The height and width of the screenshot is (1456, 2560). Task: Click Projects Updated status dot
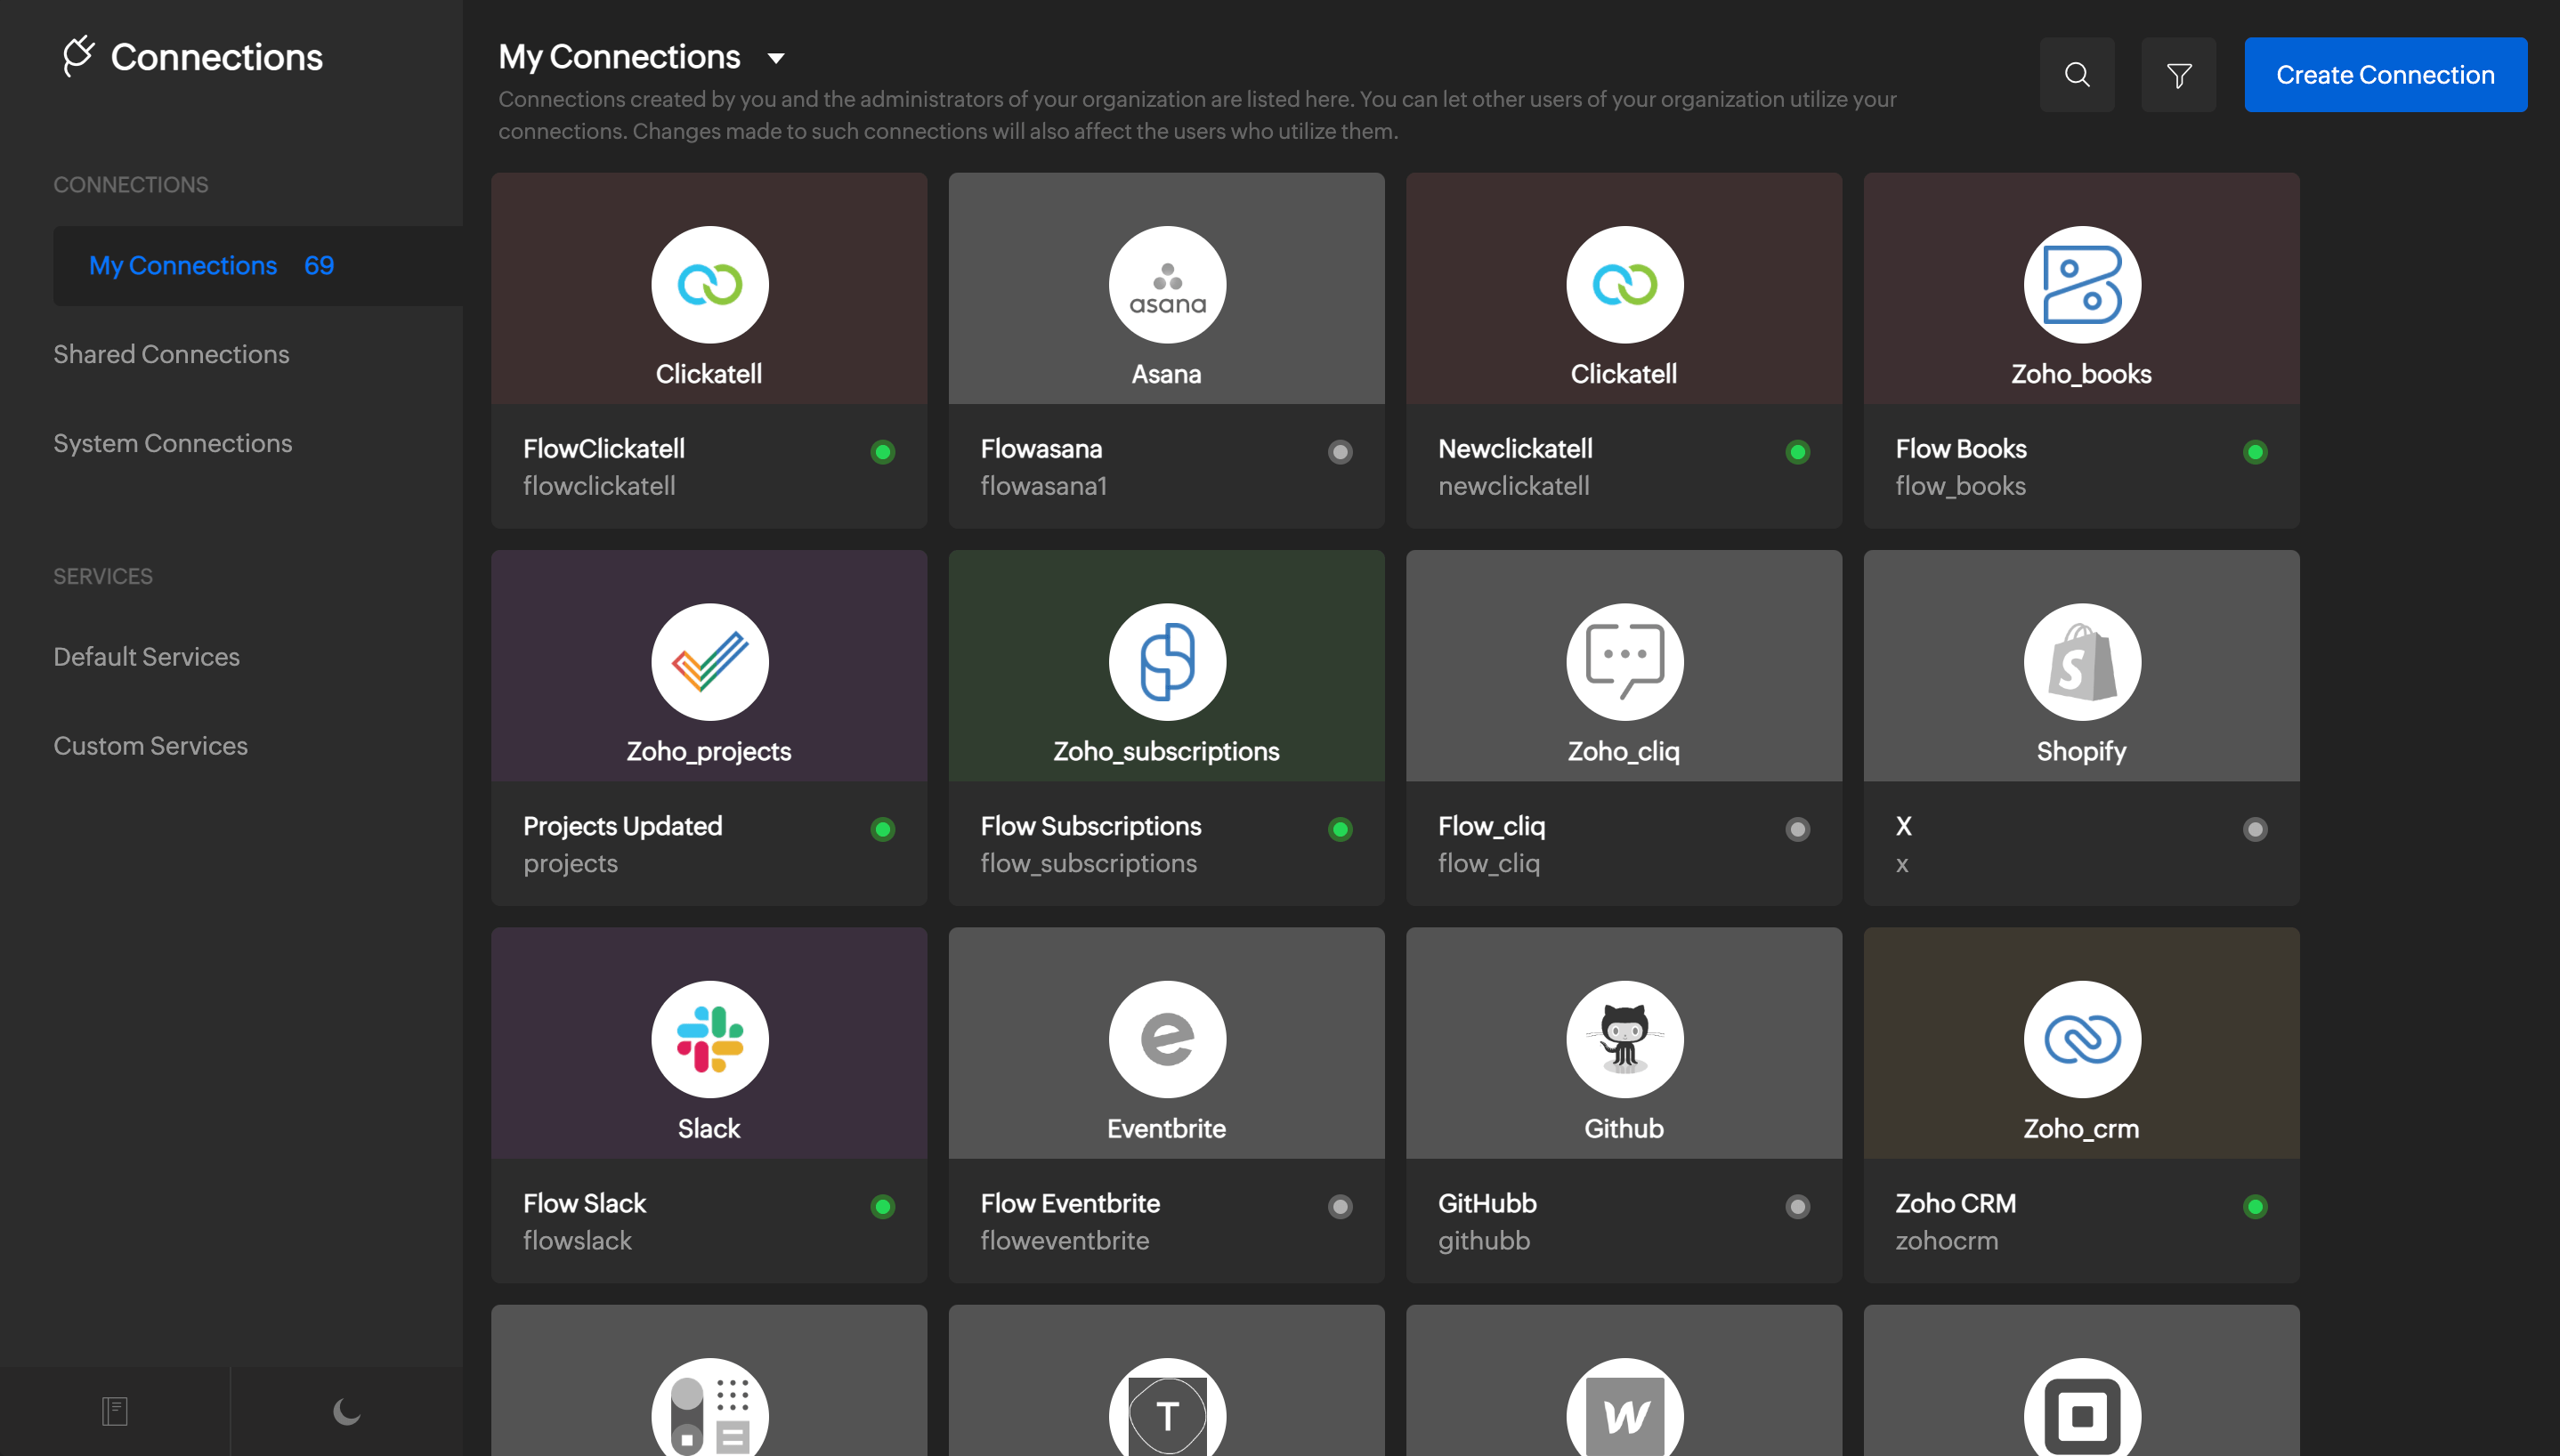[x=883, y=829]
